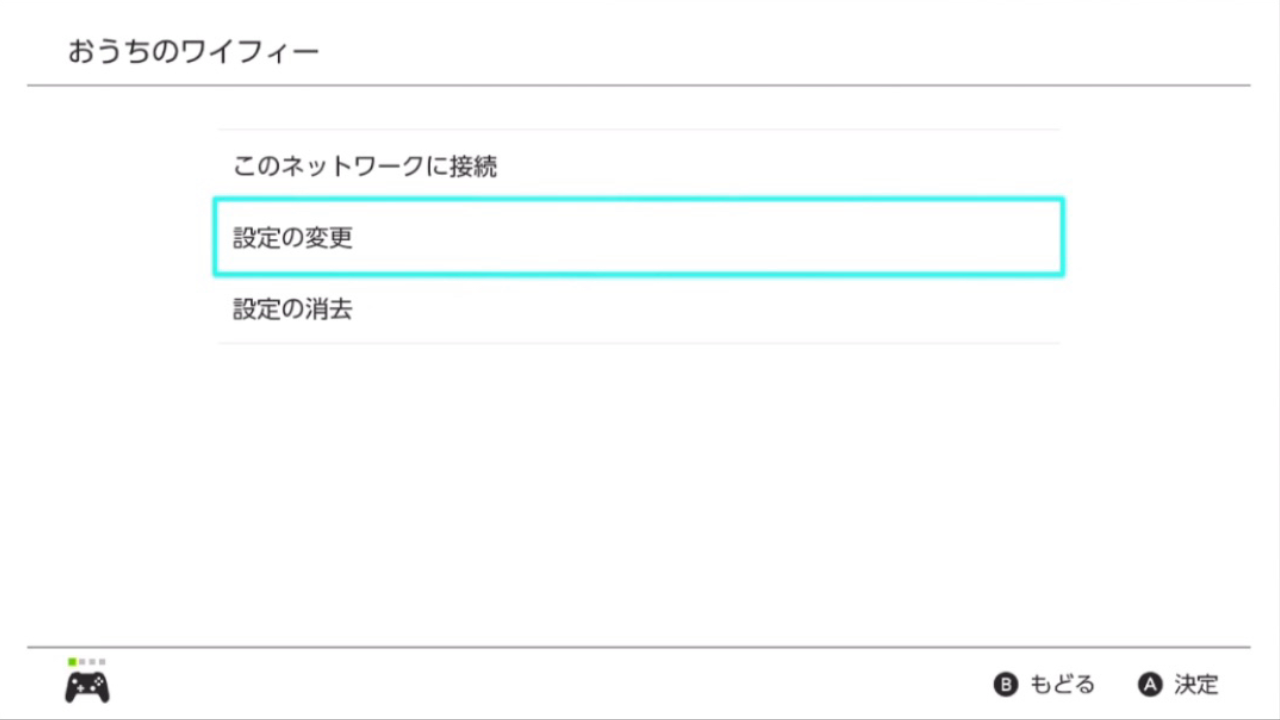Click the gray player indicator dots
Screen dimensions: 1280x720
(x=92, y=662)
